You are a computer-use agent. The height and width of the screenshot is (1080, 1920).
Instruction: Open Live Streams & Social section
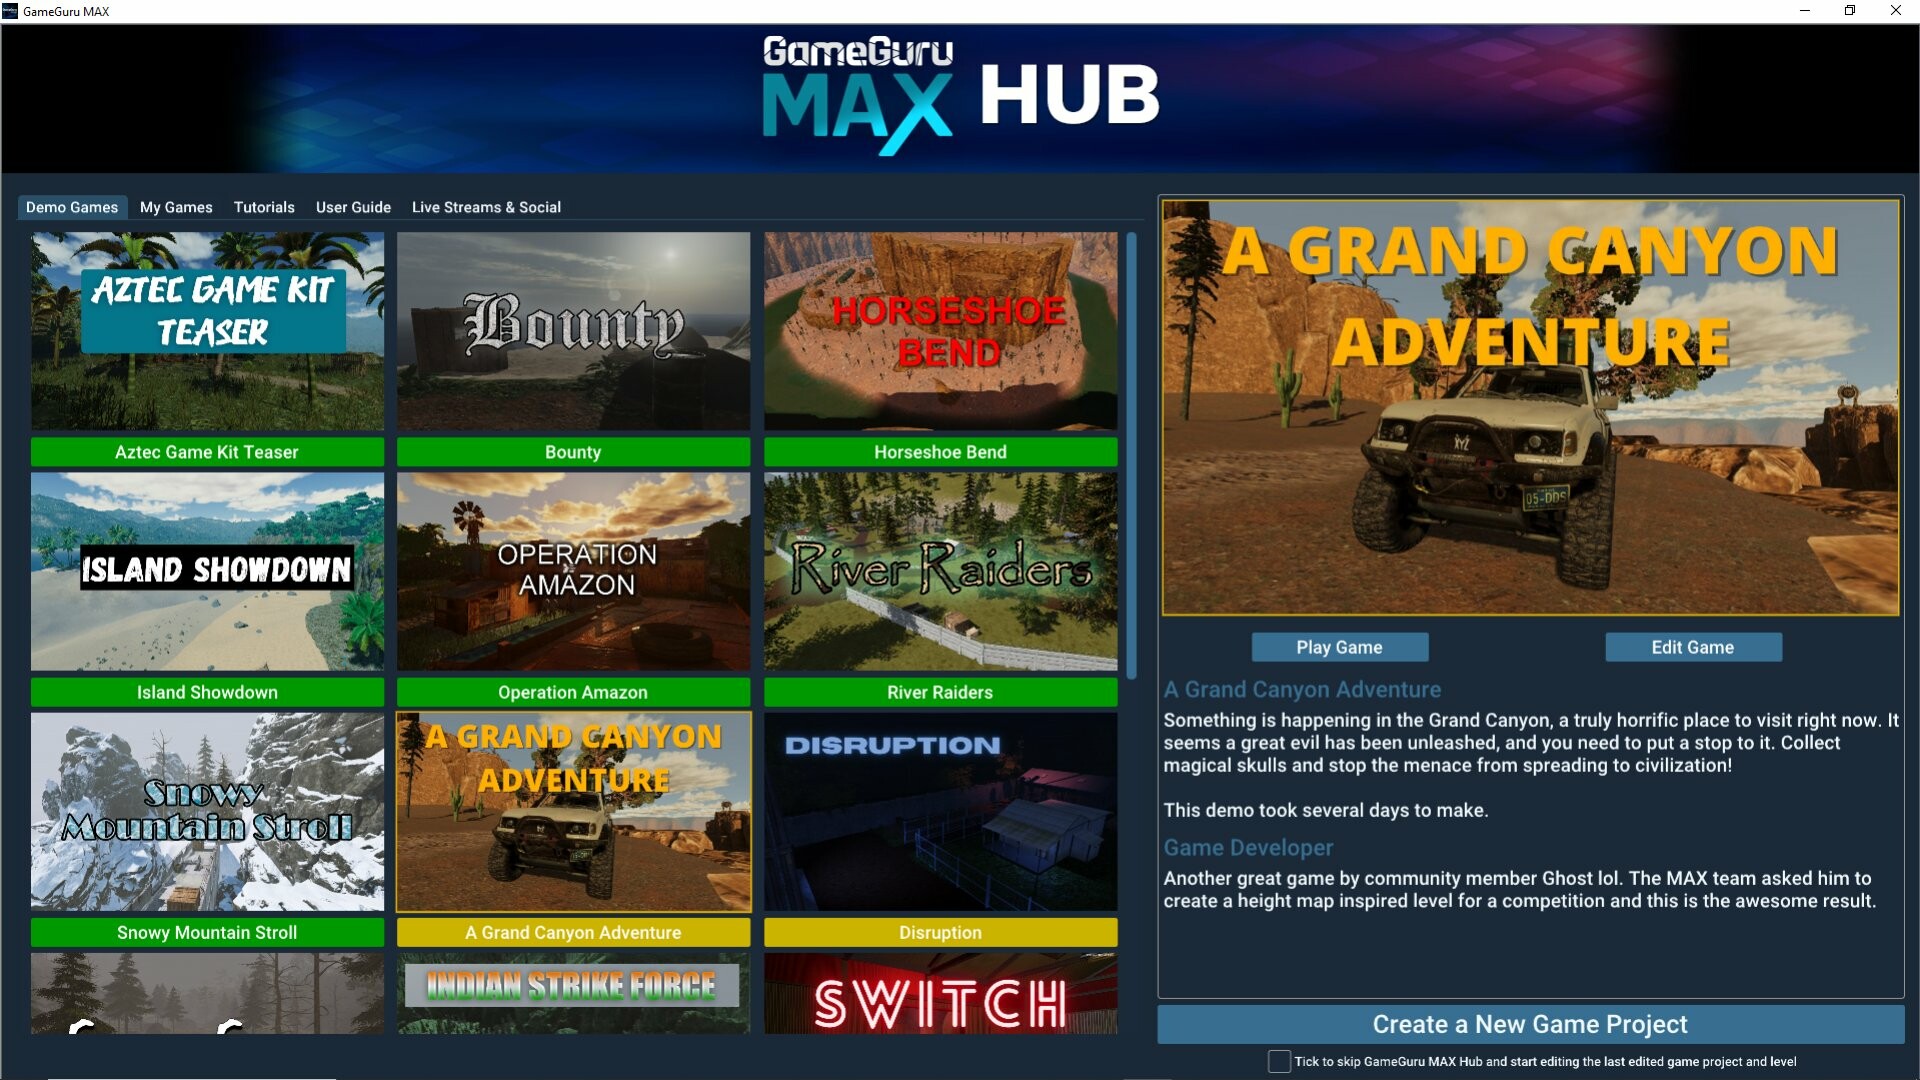click(x=487, y=207)
